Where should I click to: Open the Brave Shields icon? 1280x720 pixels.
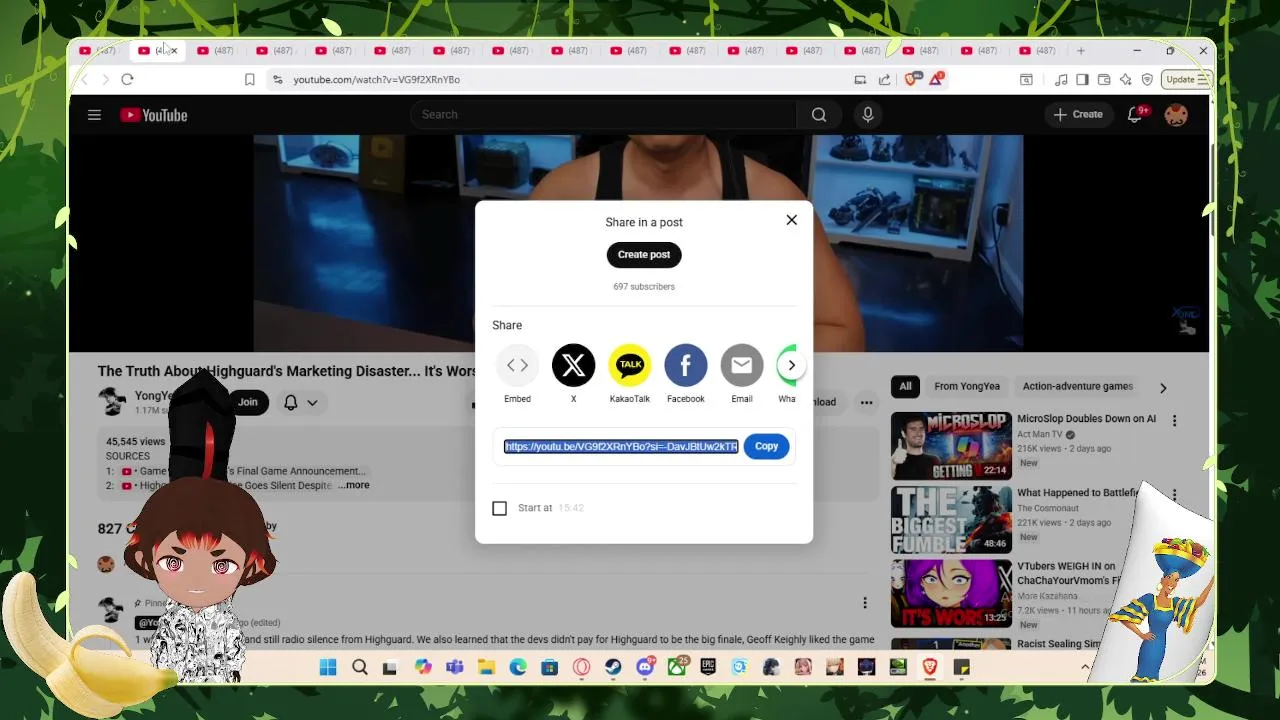911,80
